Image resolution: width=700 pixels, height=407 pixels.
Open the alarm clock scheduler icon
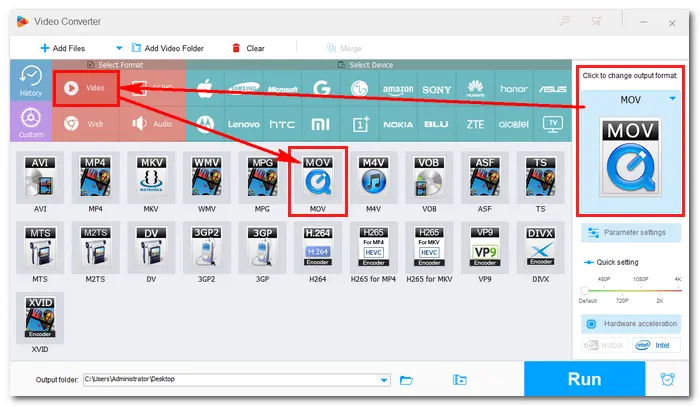pos(667,379)
